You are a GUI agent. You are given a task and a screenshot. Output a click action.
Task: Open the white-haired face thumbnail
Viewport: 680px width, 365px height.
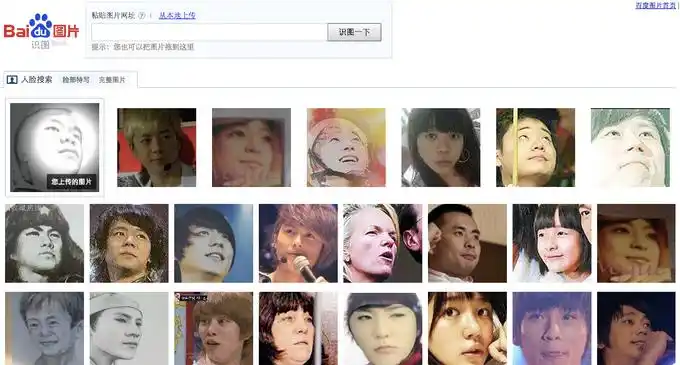point(382,243)
